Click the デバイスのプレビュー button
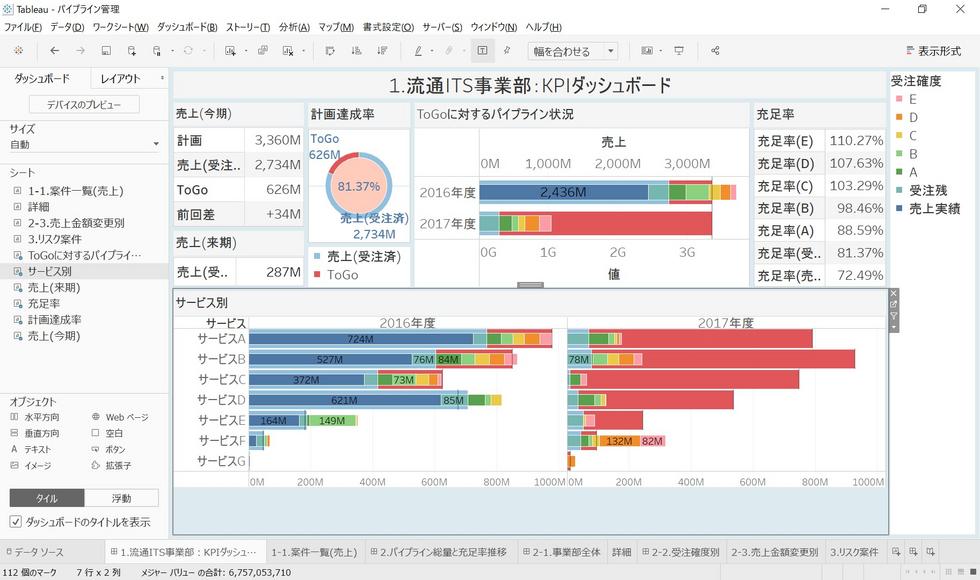The width and height of the screenshot is (980, 580). [84, 105]
